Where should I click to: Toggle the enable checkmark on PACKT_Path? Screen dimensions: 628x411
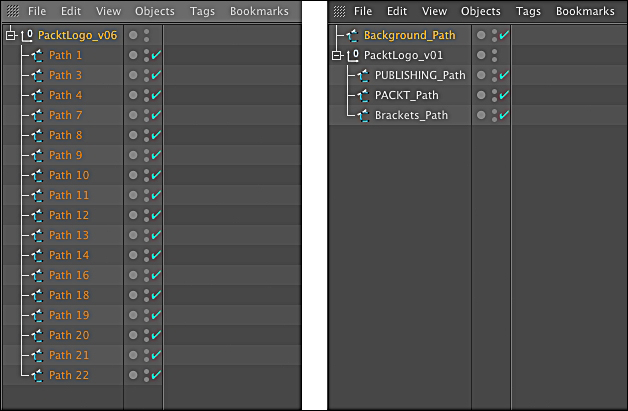[x=504, y=95]
